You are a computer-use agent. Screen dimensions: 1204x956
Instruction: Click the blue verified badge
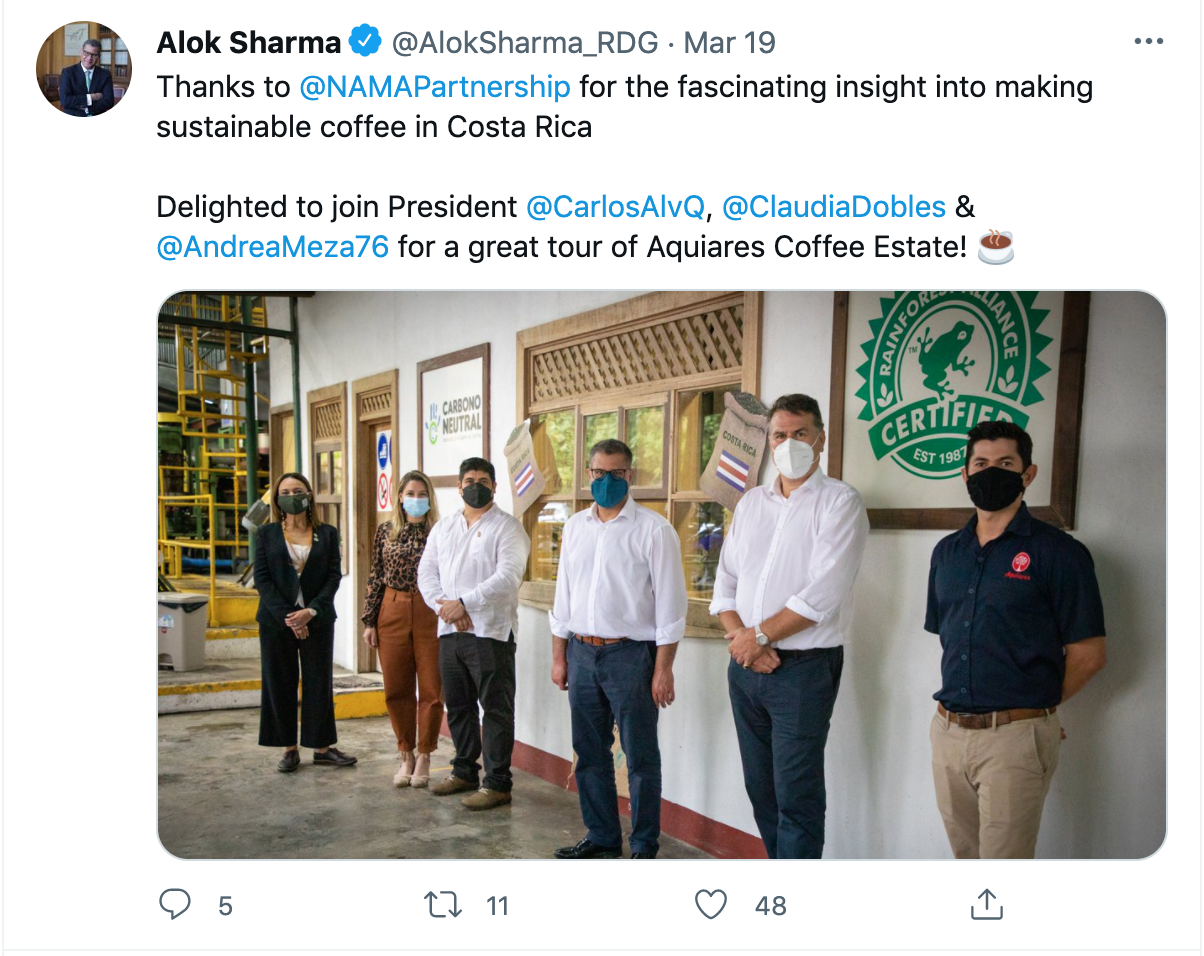pos(365,43)
